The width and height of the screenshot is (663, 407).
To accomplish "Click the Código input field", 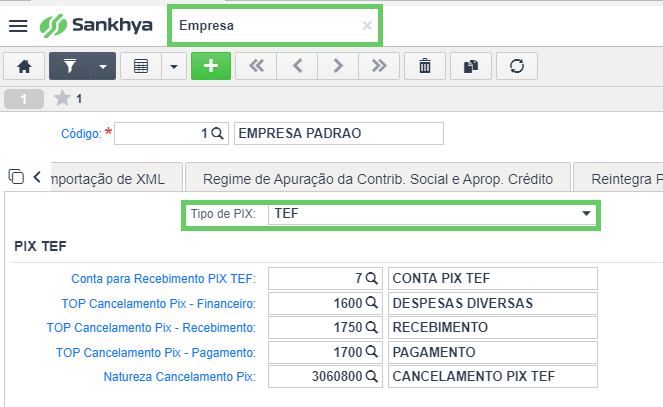I will tap(171, 134).
